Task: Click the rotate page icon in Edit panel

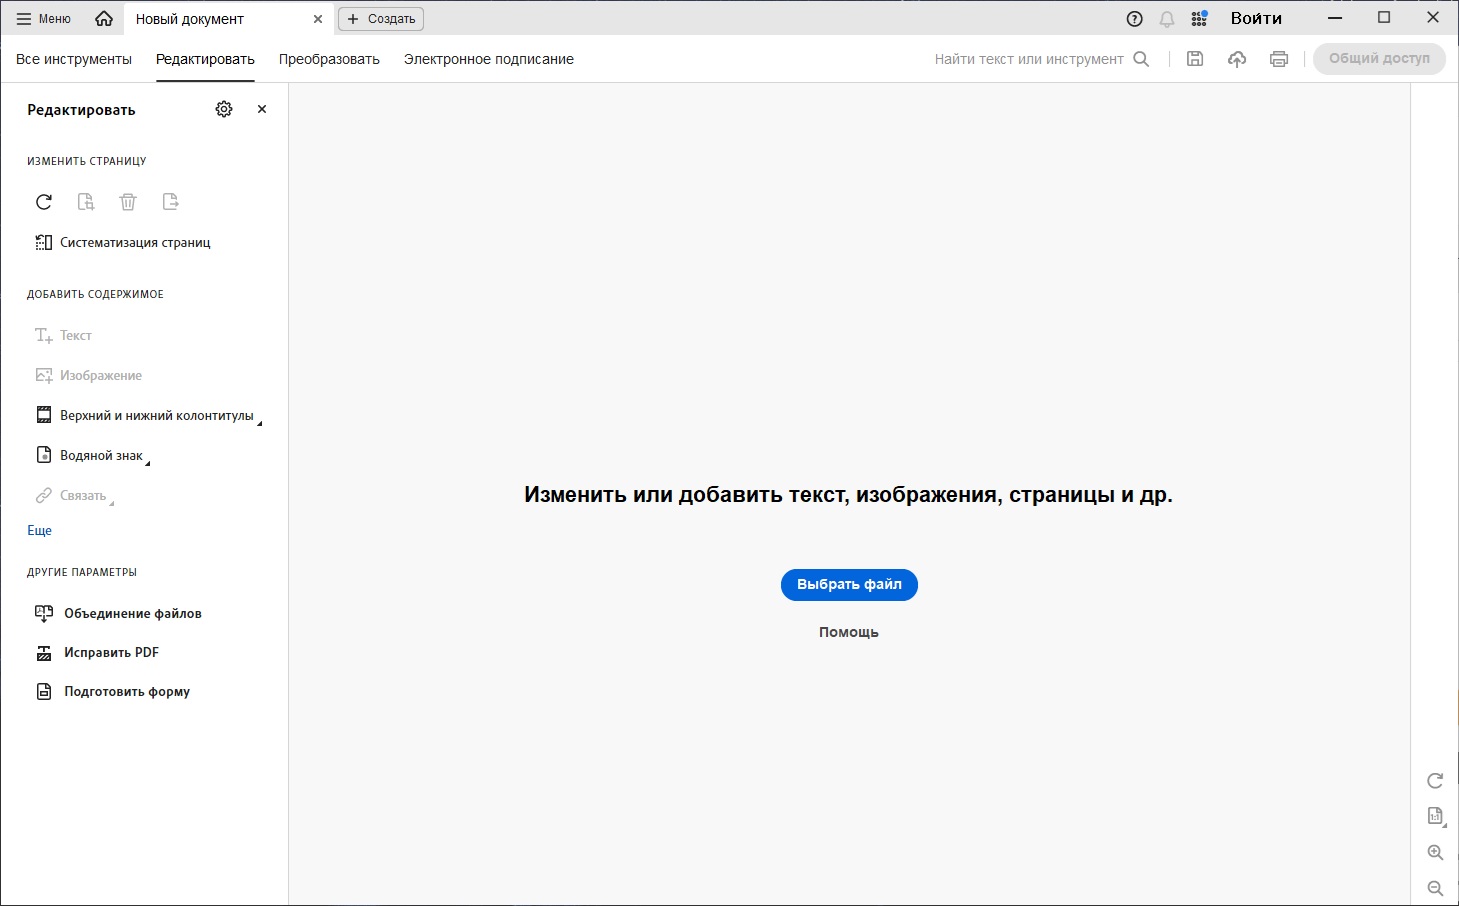Action: tap(44, 202)
